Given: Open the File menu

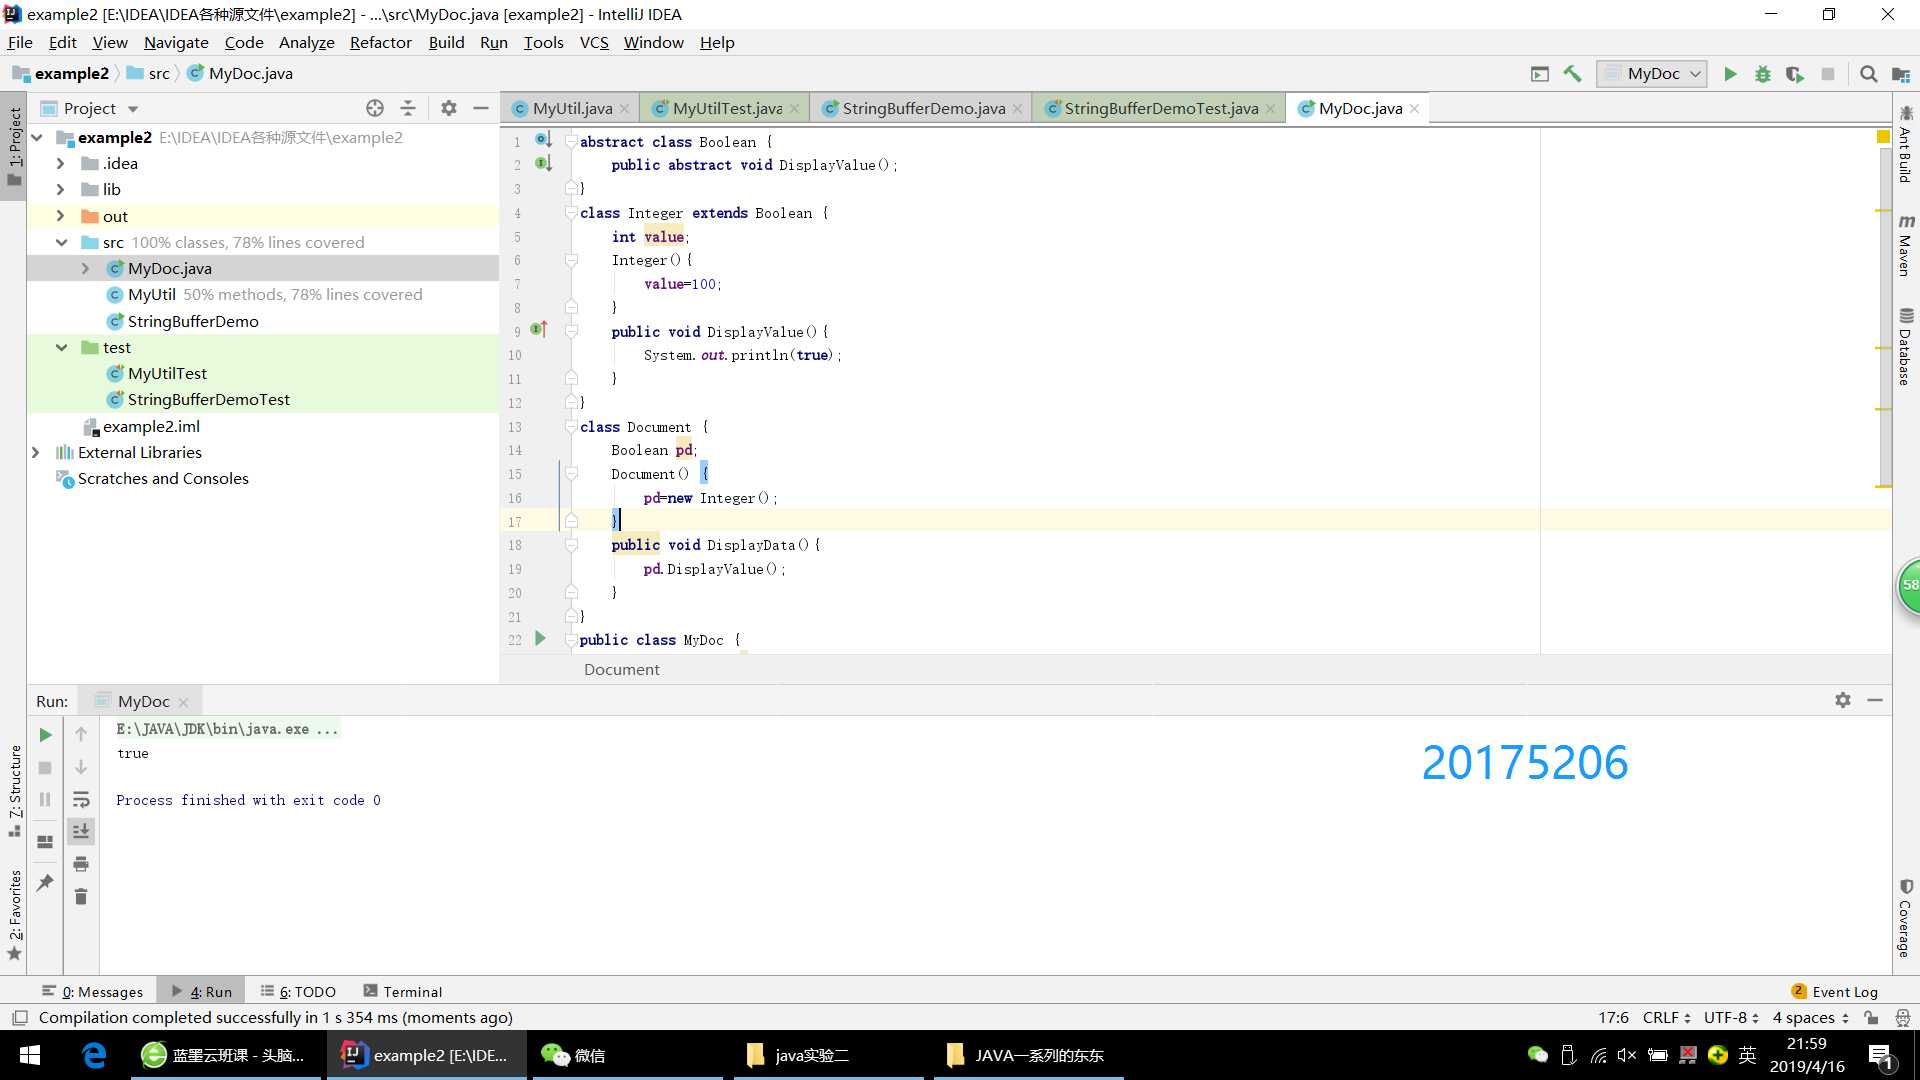Looking at the screenshot, I should (x=20, y=42).
